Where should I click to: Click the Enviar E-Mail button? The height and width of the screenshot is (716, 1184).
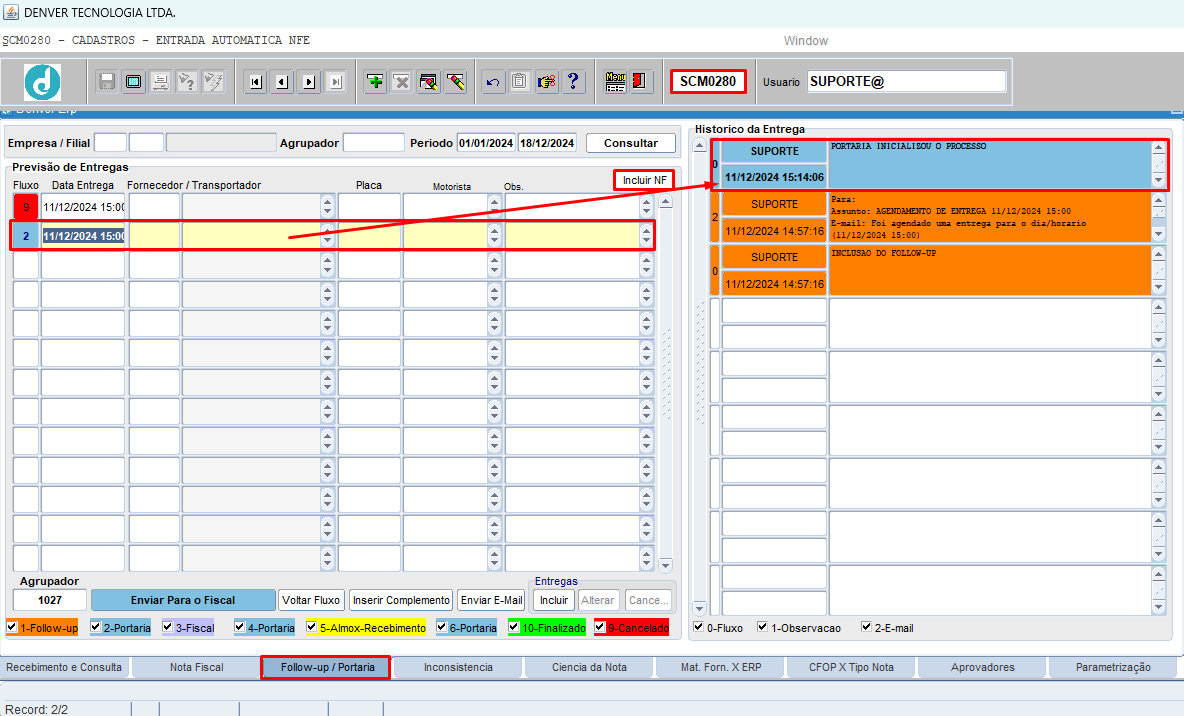[x=492, y=600]
